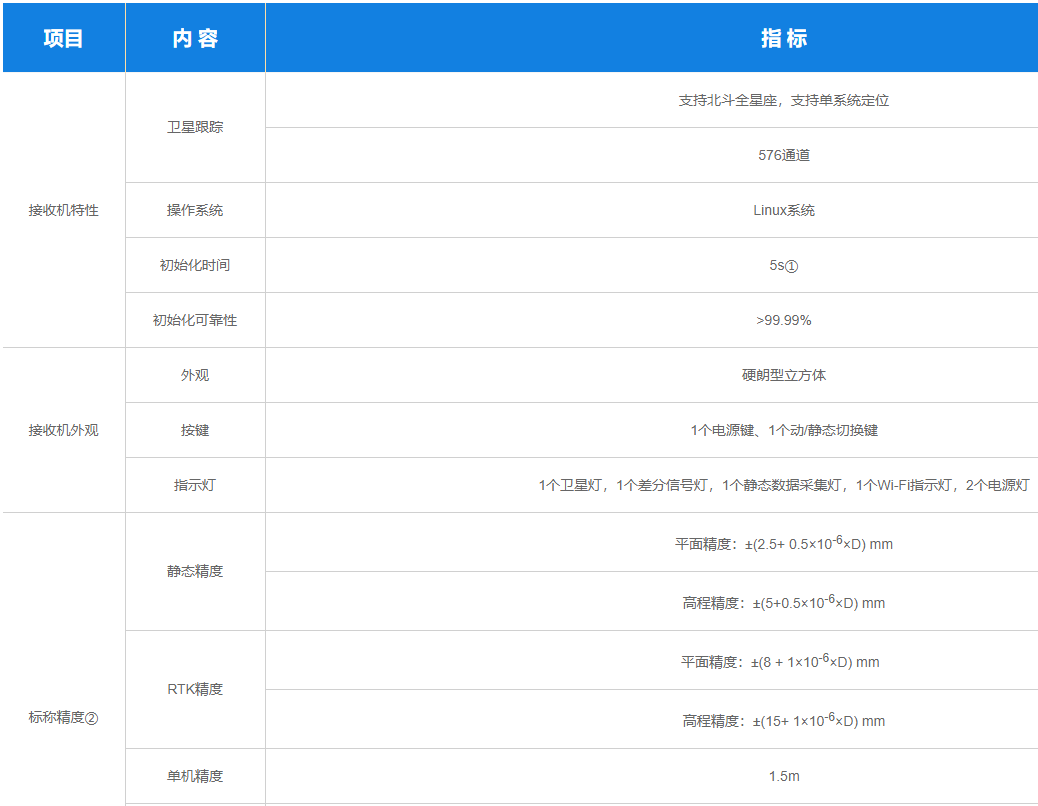Viewport: 1038px width, 806px height.
Task: Select the Linux系统 value
Action: coord(783,210)
